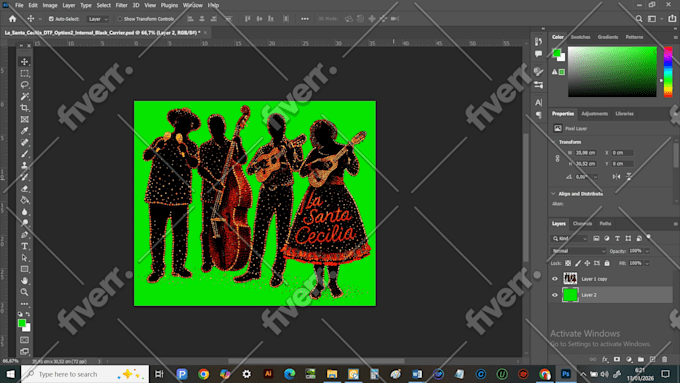Screen dimensions: 680x383
Task: Select the Dodge tool
Action: [24, 223]
